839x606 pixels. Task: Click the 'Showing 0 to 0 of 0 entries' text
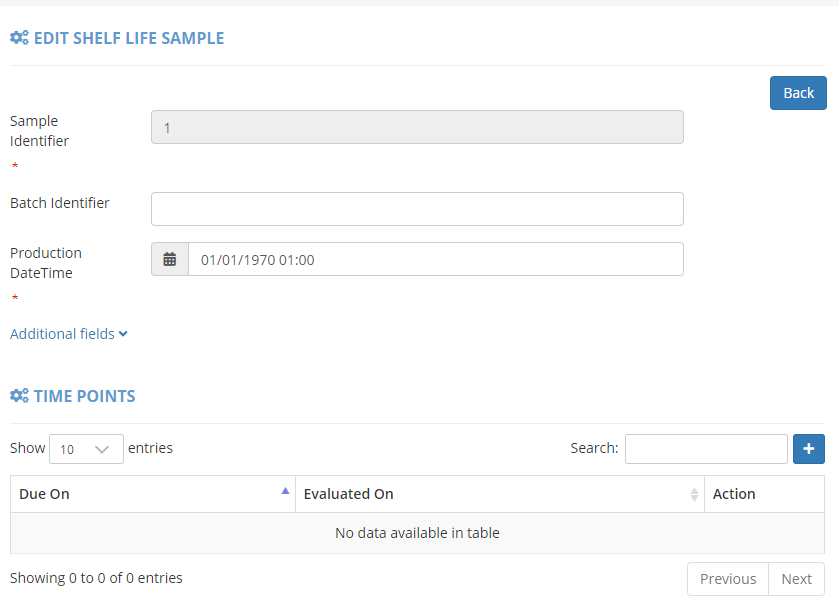point(96,578)
